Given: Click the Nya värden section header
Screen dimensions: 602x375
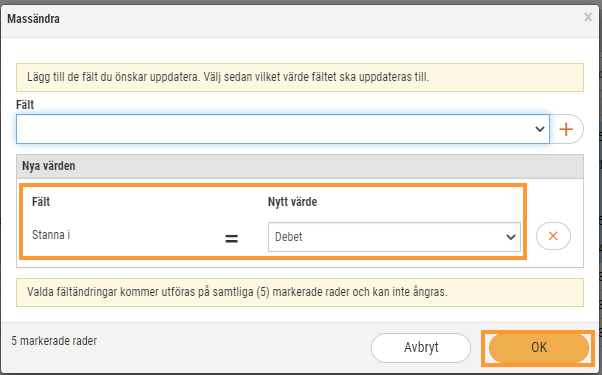Looking at the screenshot, I should (300, 166).
